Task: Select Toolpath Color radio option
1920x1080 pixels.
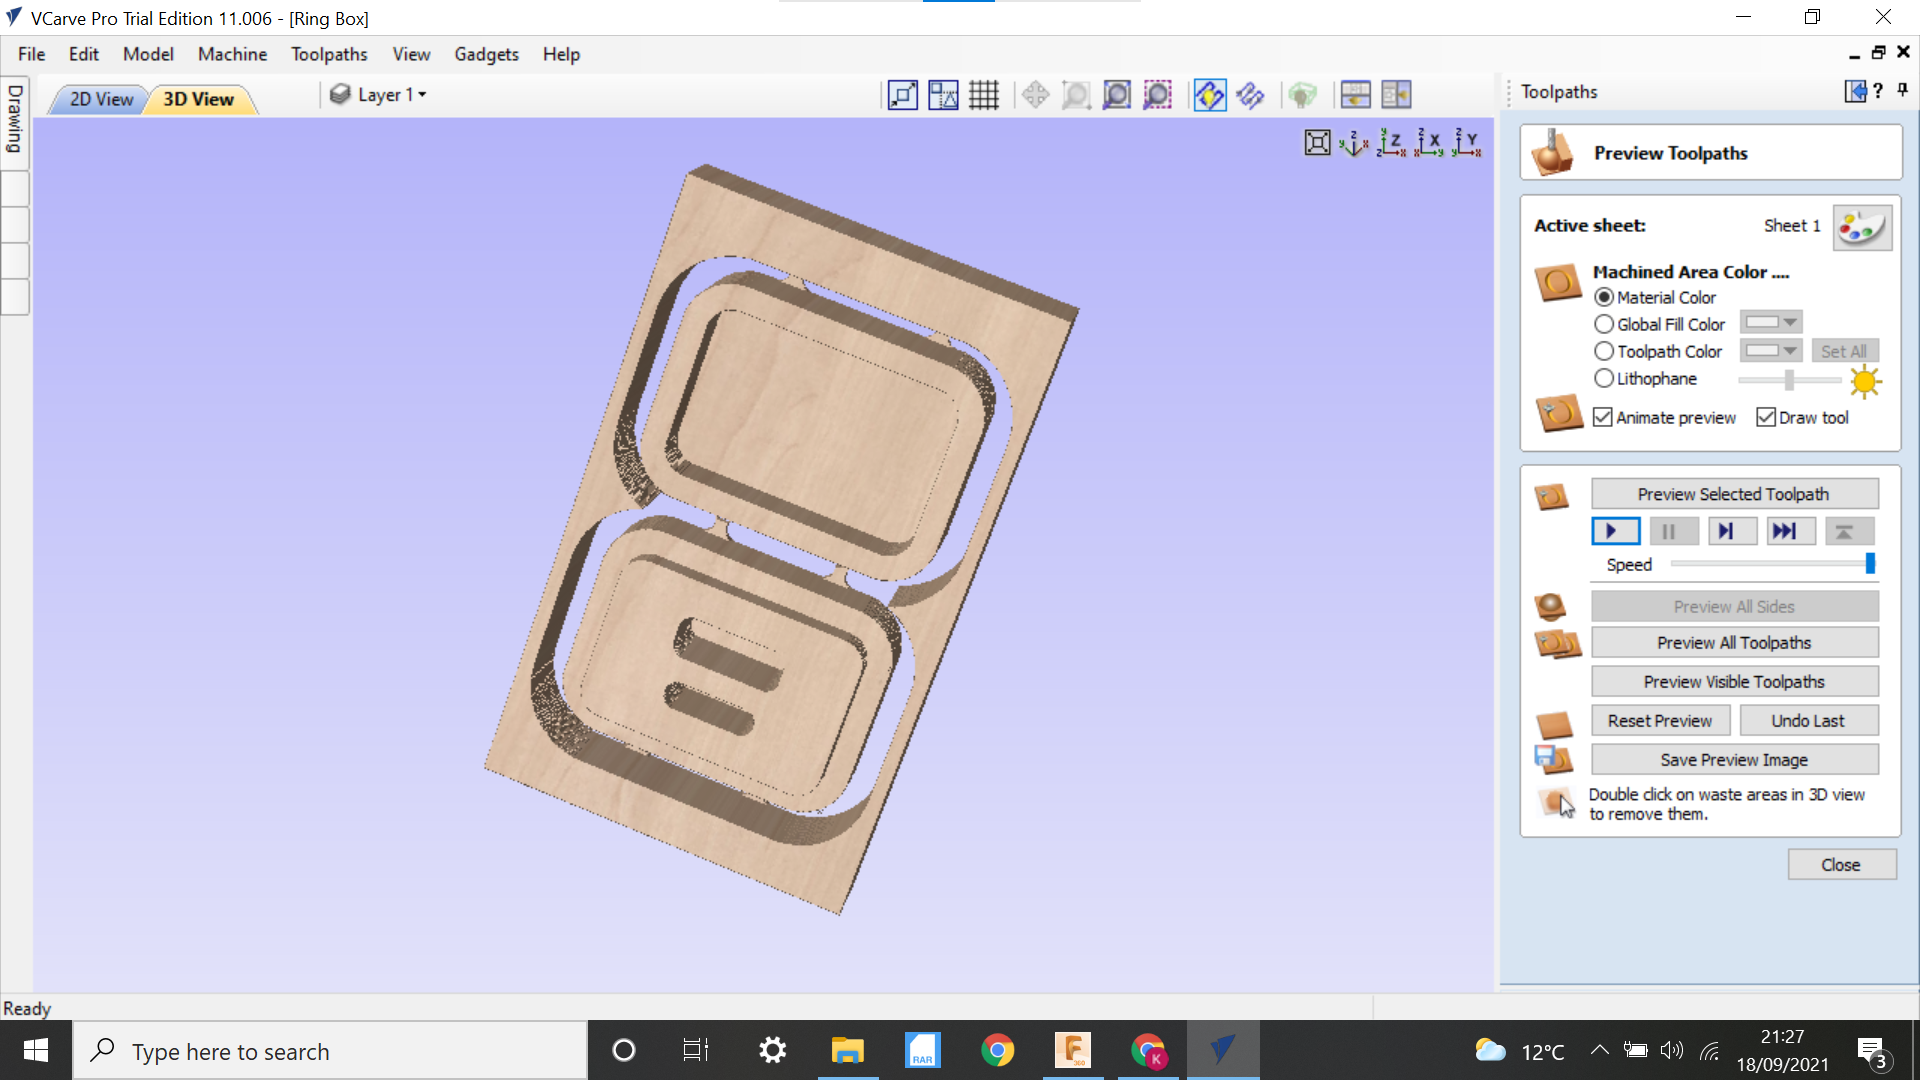Action: tap(1604, 351)
